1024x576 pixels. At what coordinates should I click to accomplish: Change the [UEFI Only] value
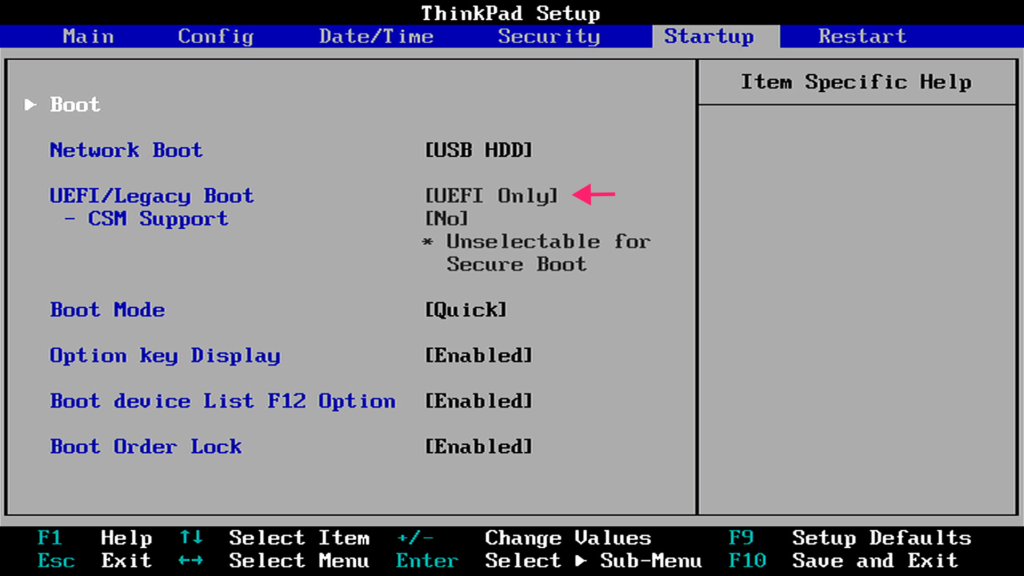click(492, 196)
